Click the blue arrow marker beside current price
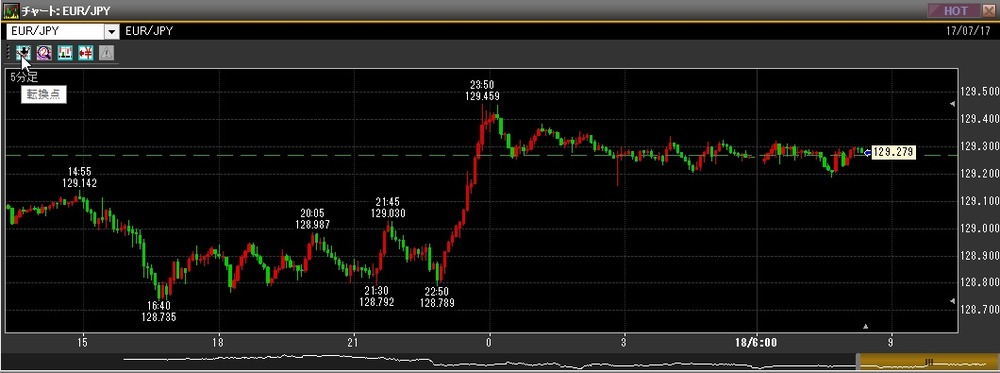 (867, 152)
